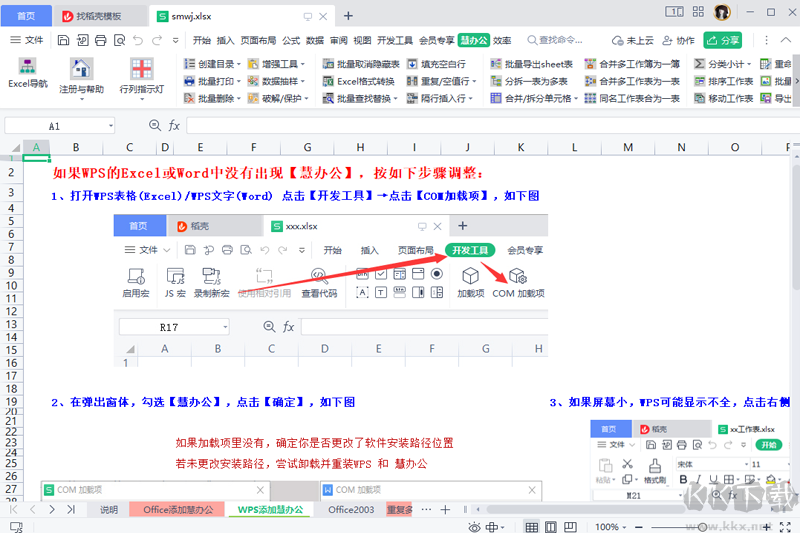Open the Excel导航 navigation tool
Screen dimensions: 800x533
28,73
